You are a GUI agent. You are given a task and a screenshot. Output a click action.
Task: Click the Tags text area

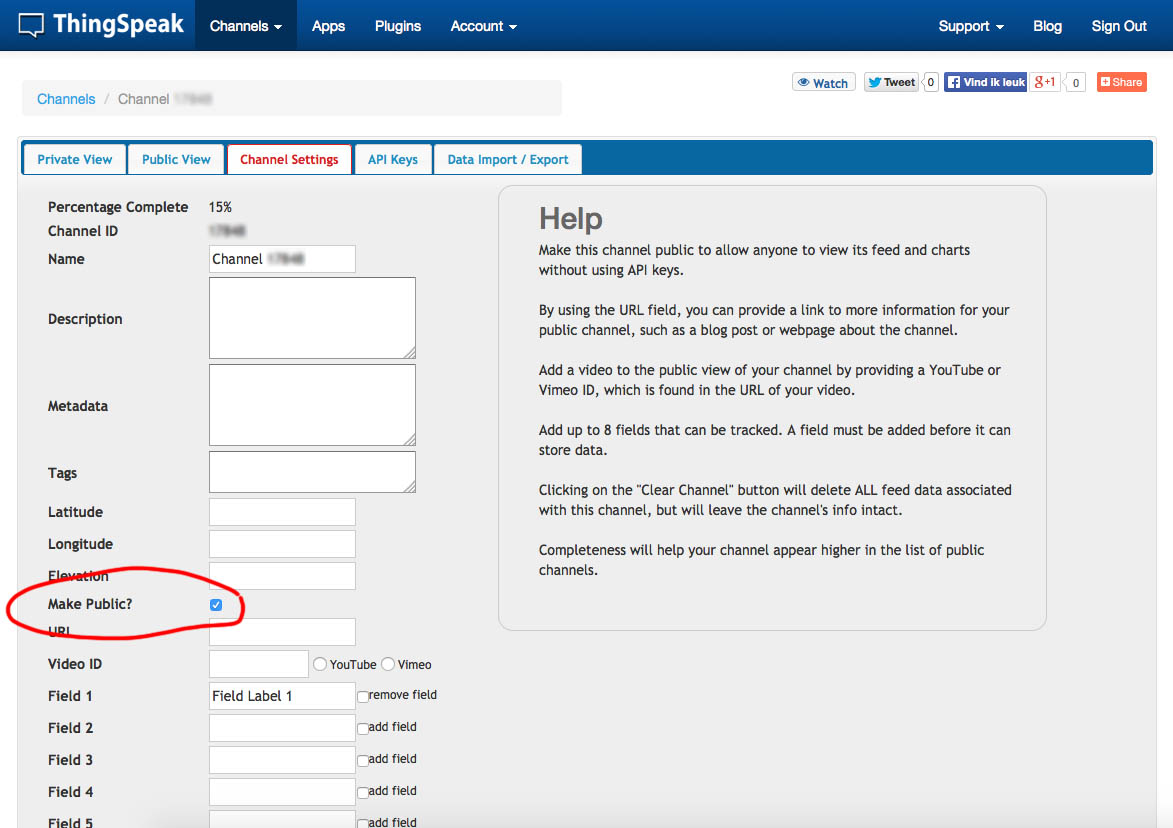(x=312, y=472)
